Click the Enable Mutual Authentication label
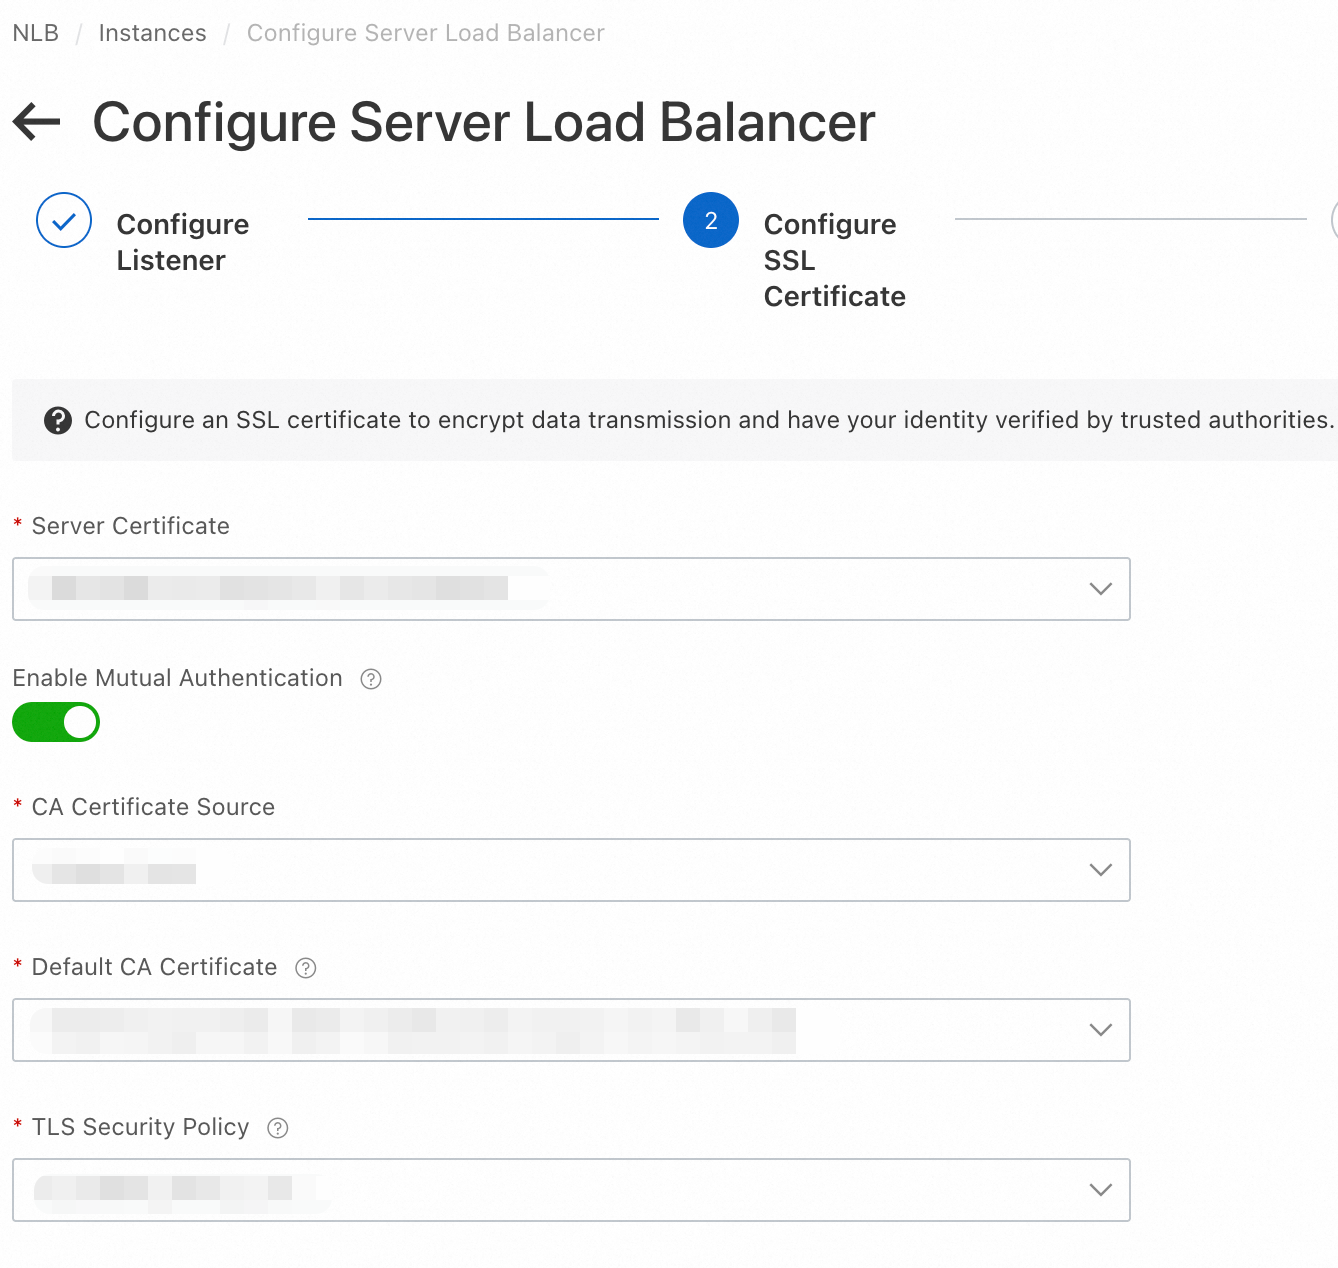This screenshot has width=1338, height=1268. 178,678
